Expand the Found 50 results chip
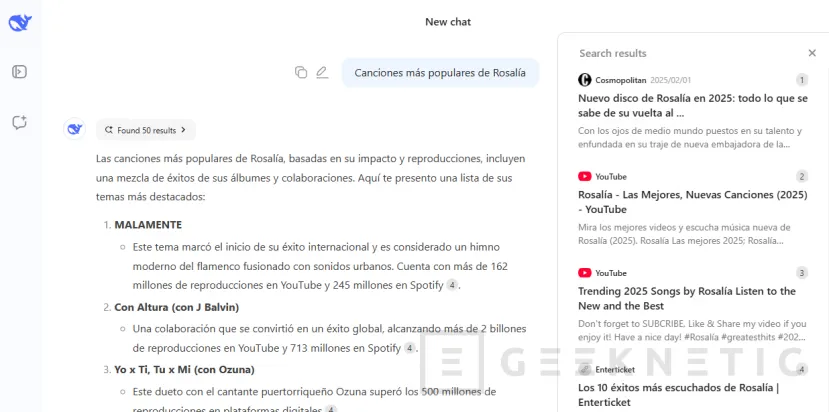829x412 pixels. [146, 130]
